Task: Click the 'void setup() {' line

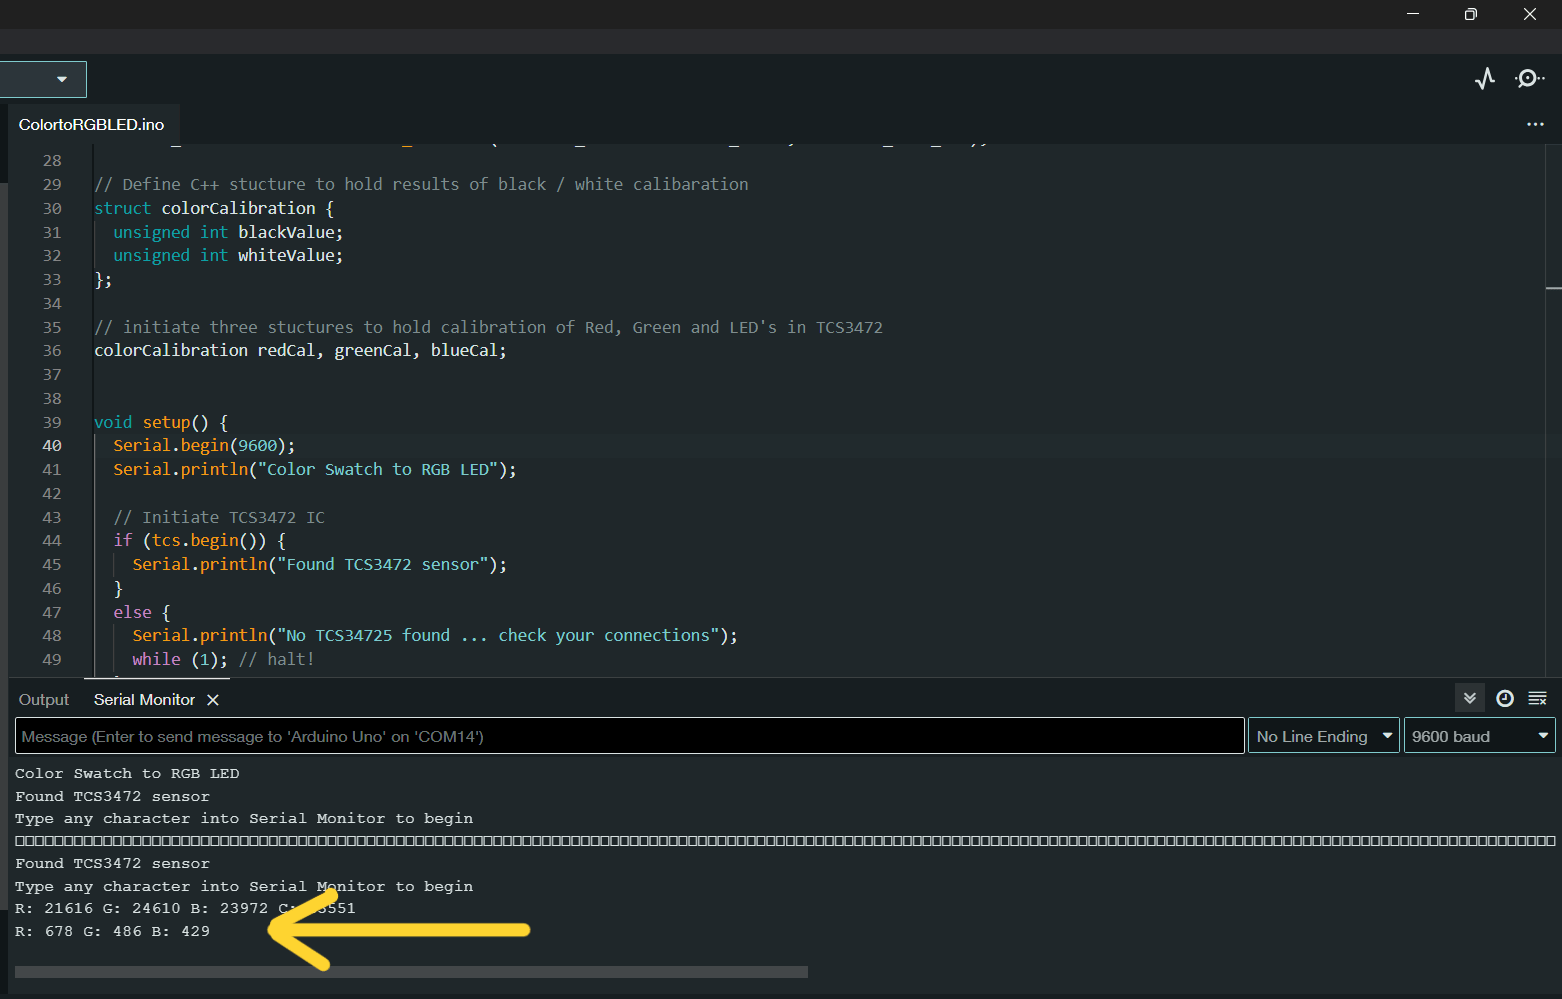Action: (x=161, y=422)
